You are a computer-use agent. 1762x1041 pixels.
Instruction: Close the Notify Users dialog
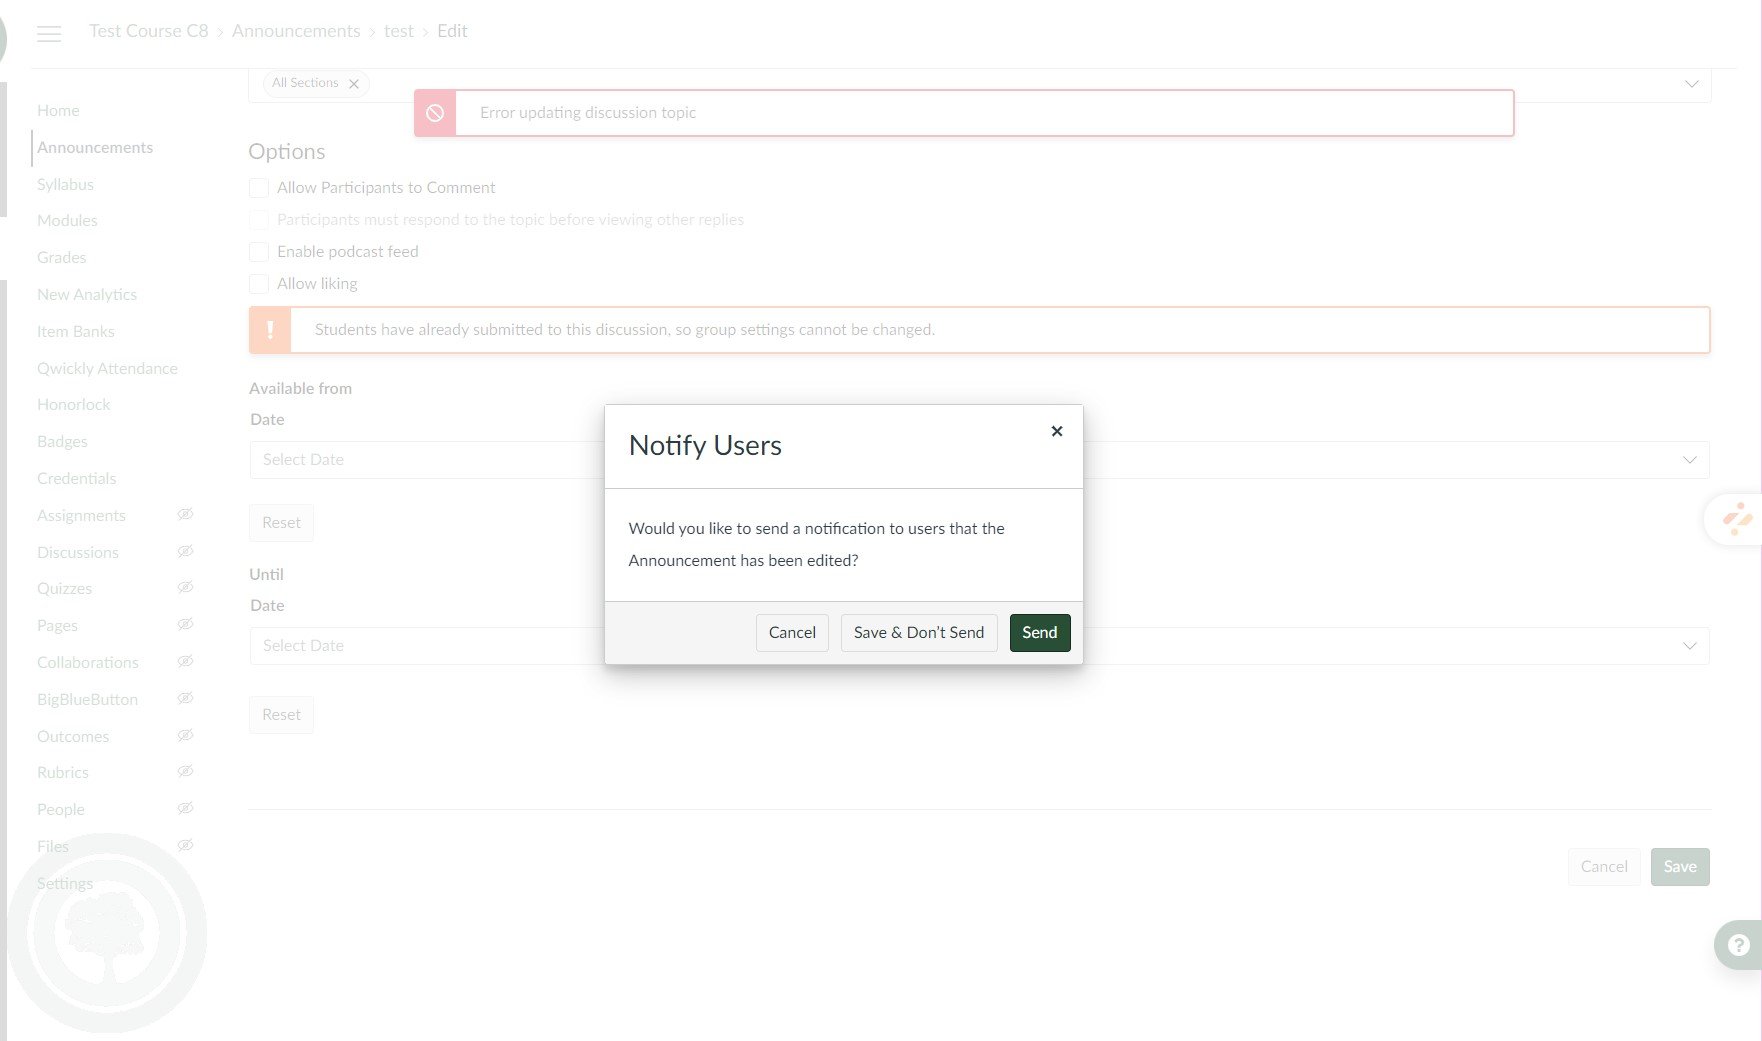[x=1056, y=431]
